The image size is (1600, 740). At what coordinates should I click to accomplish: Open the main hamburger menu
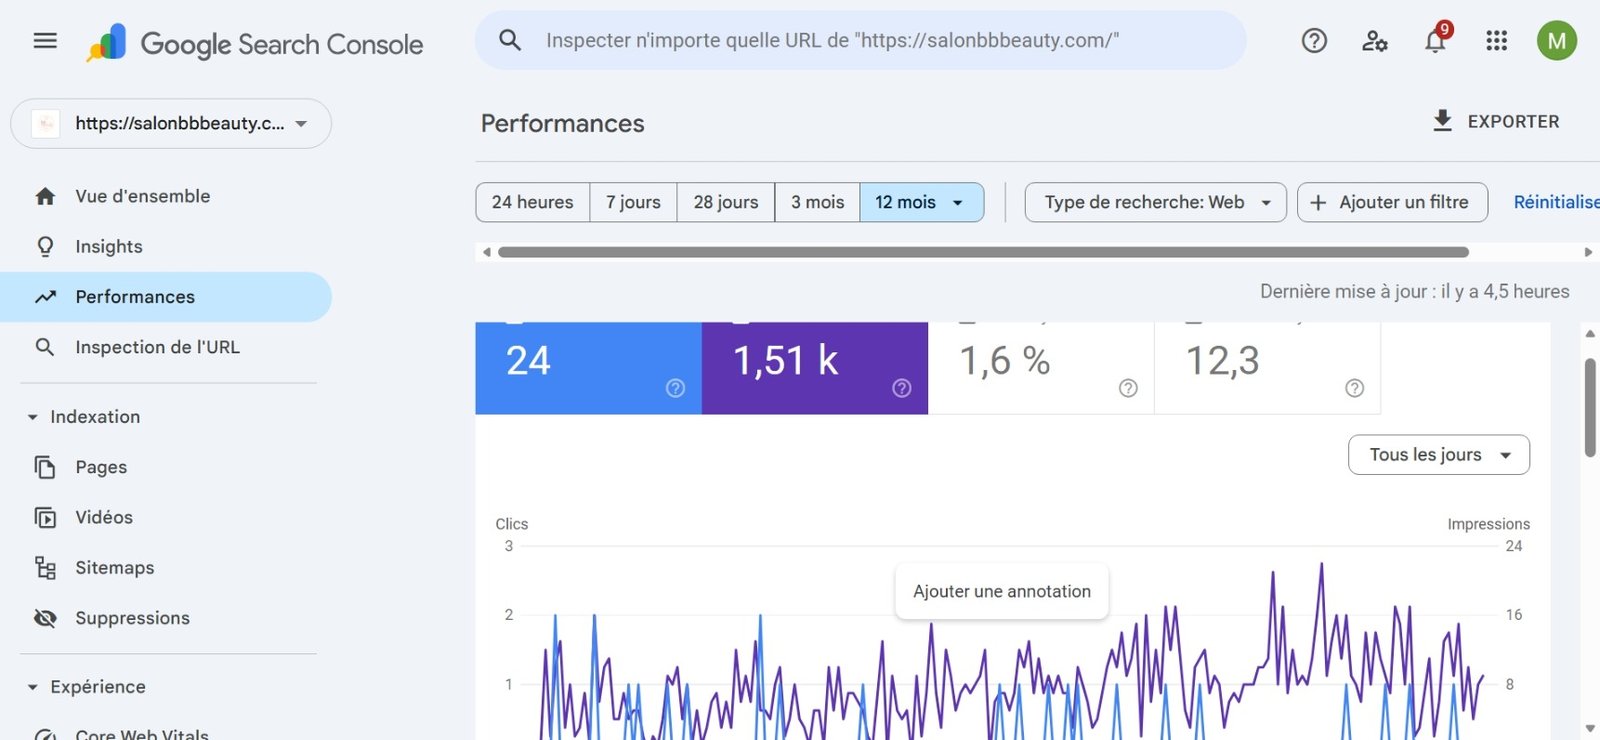pos(45,41)
